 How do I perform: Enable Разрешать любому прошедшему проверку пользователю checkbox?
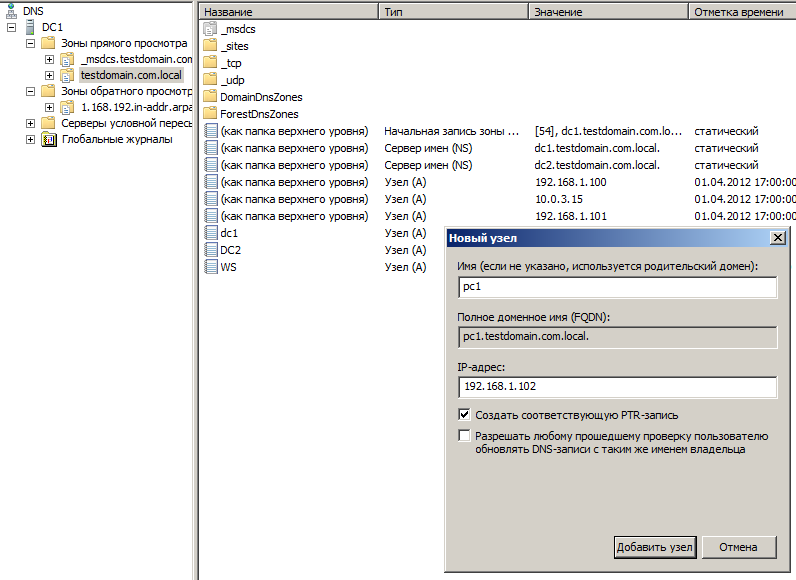tap(464, 436)
